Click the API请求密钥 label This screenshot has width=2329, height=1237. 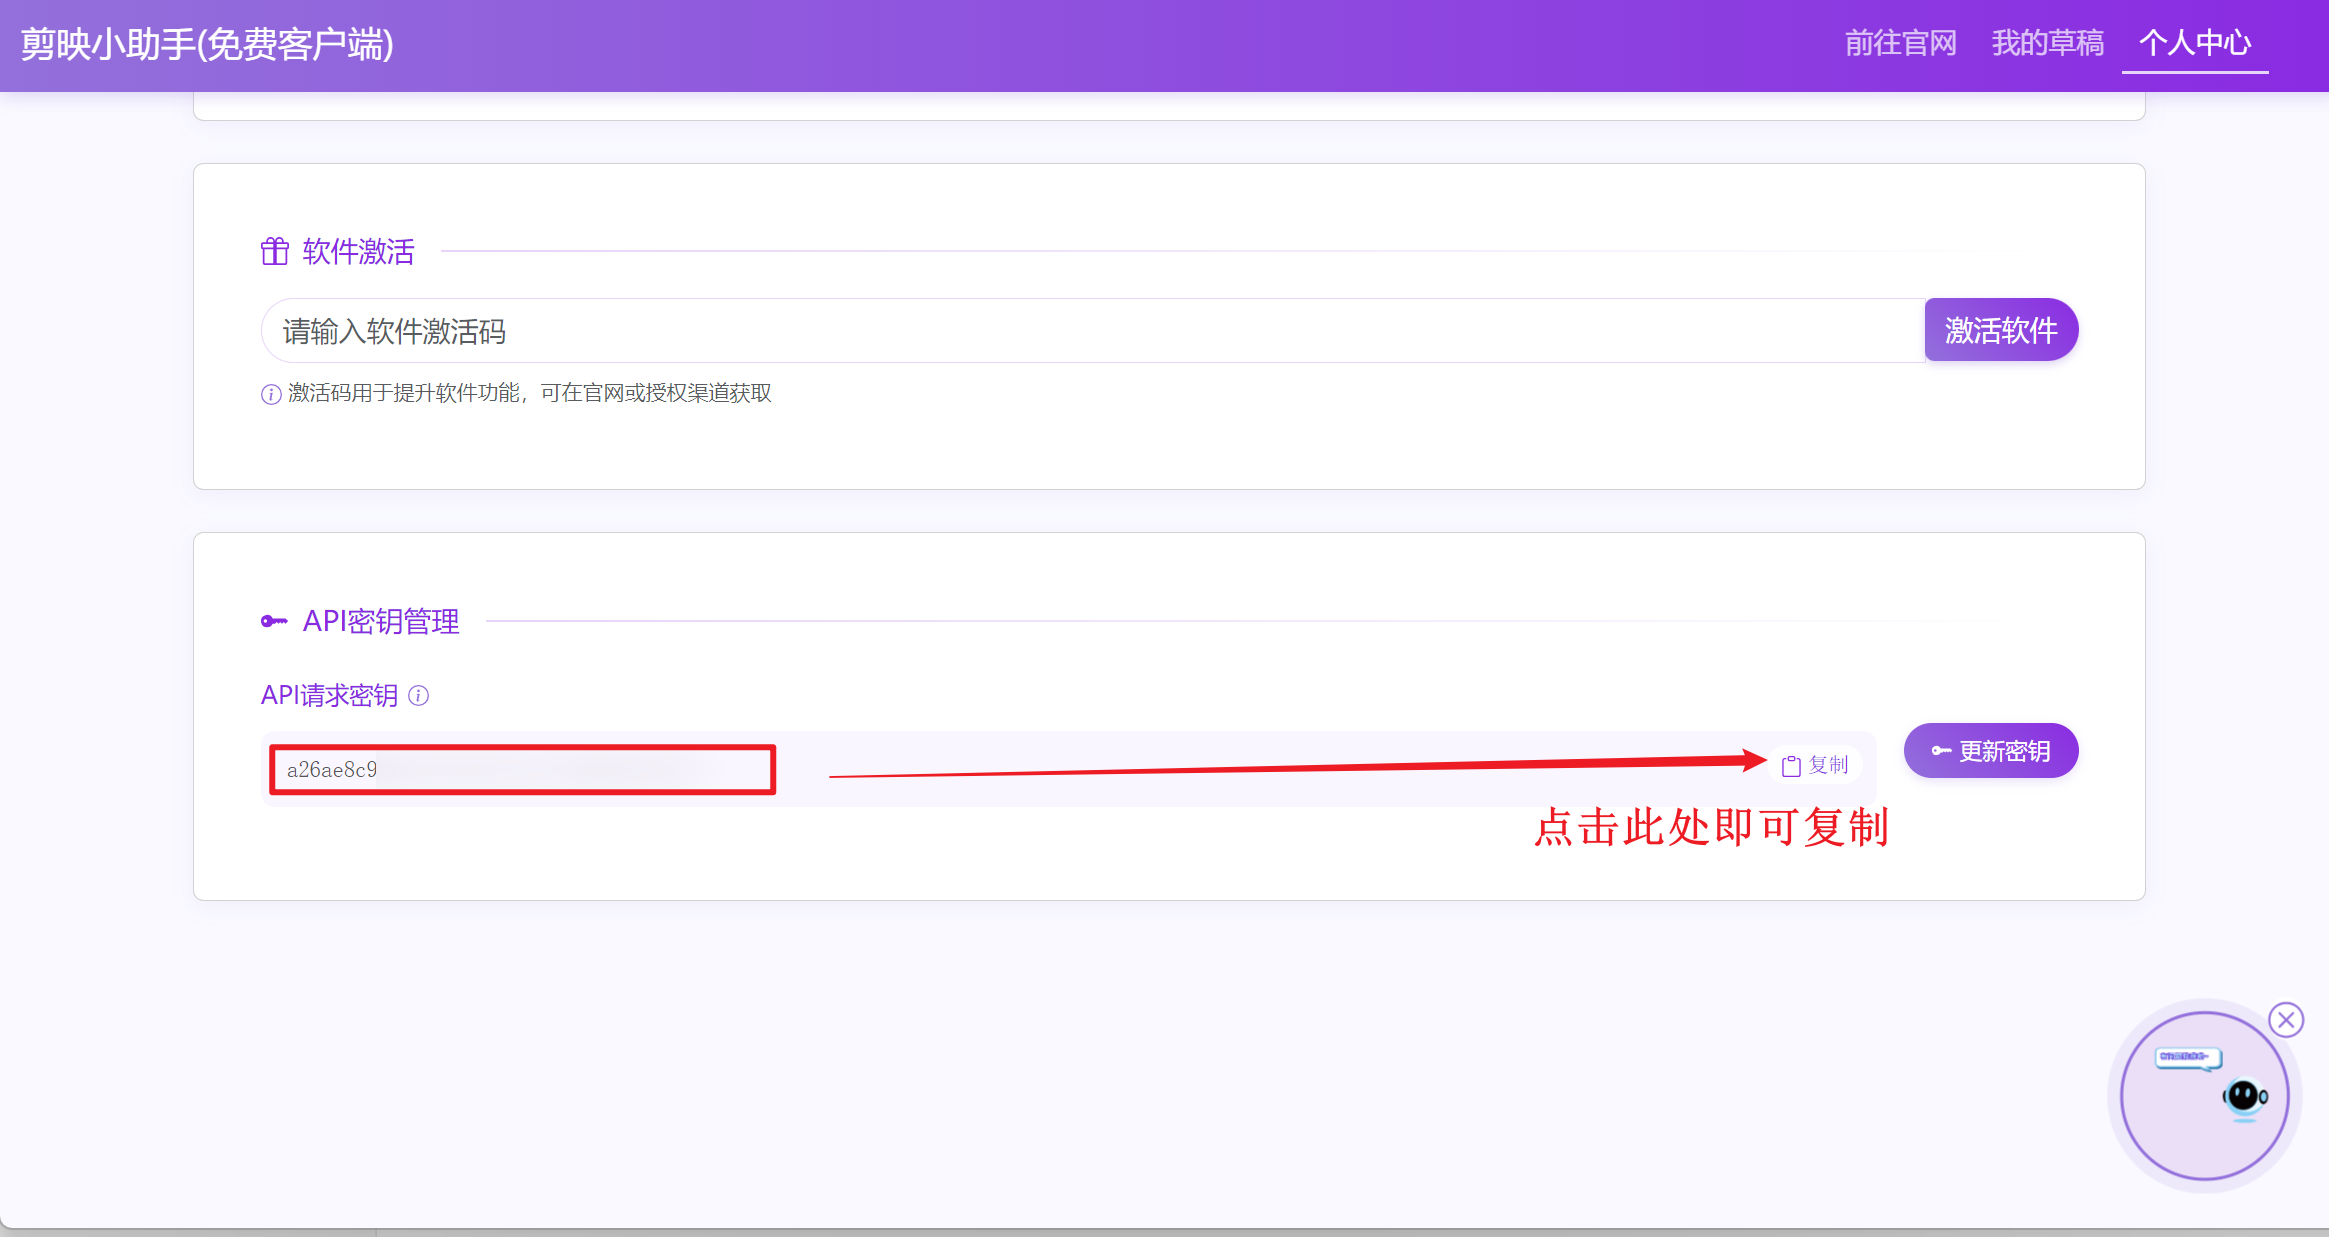coord(329,695)
